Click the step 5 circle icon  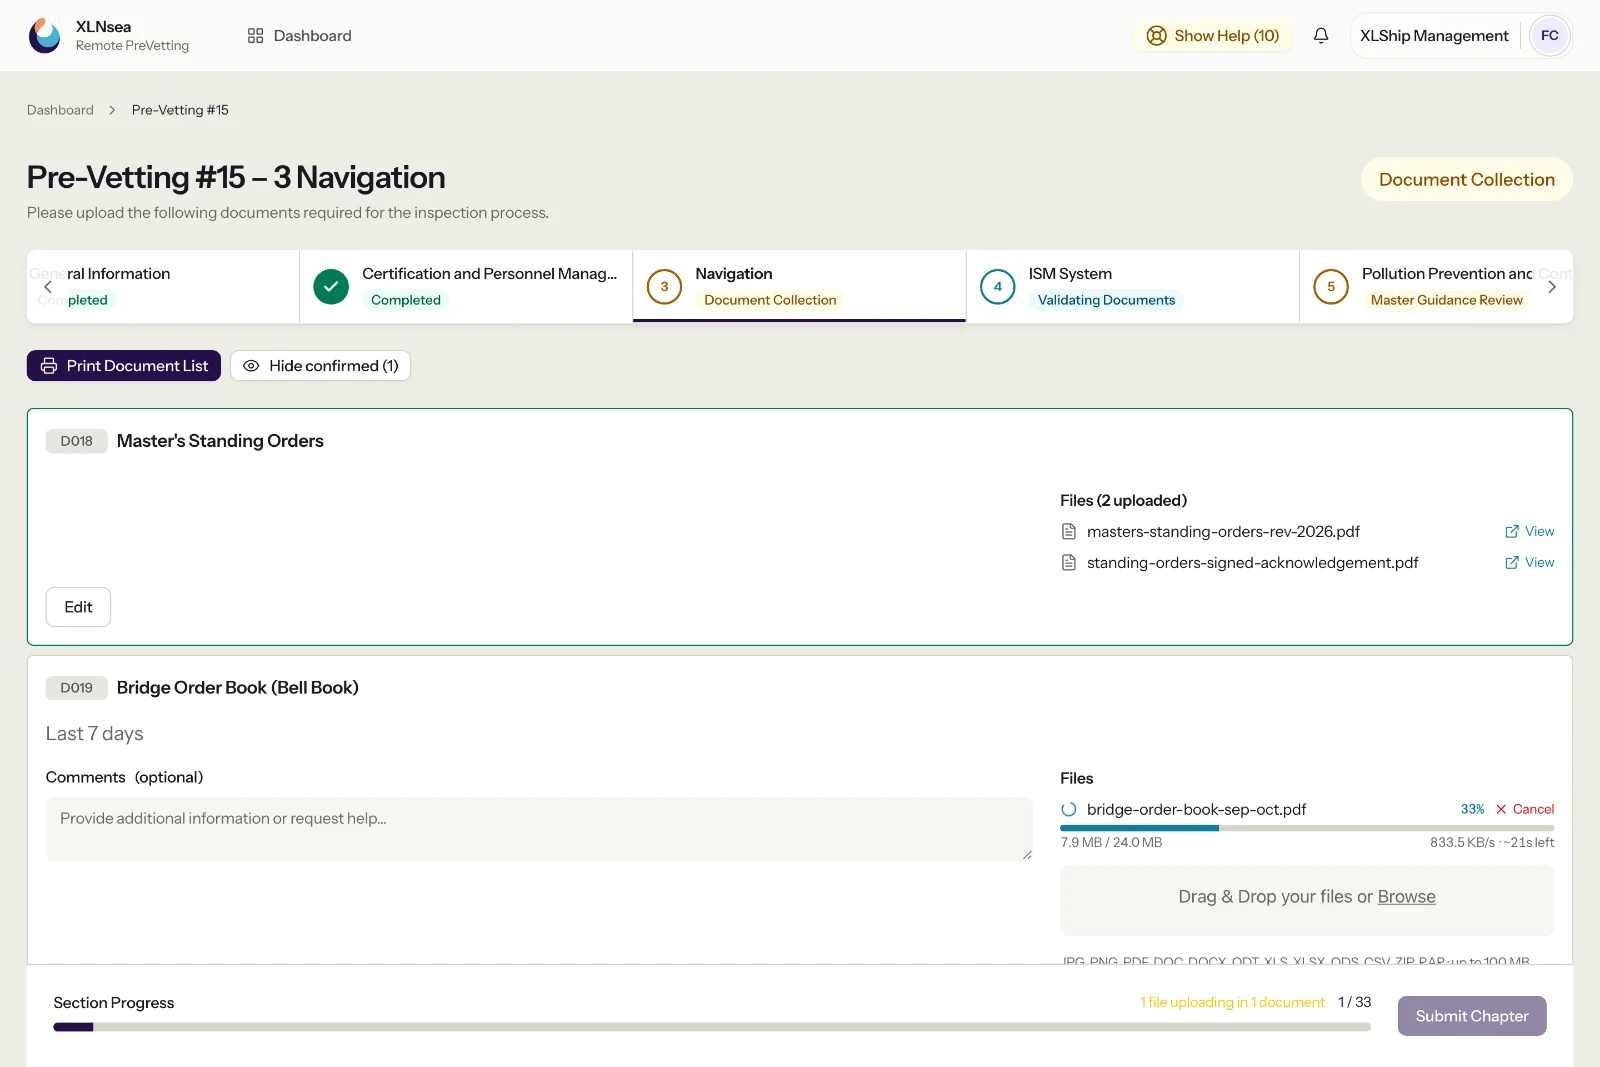point(1330,286)
